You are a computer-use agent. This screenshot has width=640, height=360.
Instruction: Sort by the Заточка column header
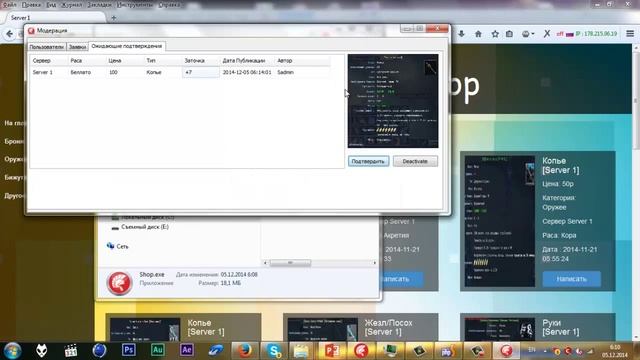coord(200,60)
